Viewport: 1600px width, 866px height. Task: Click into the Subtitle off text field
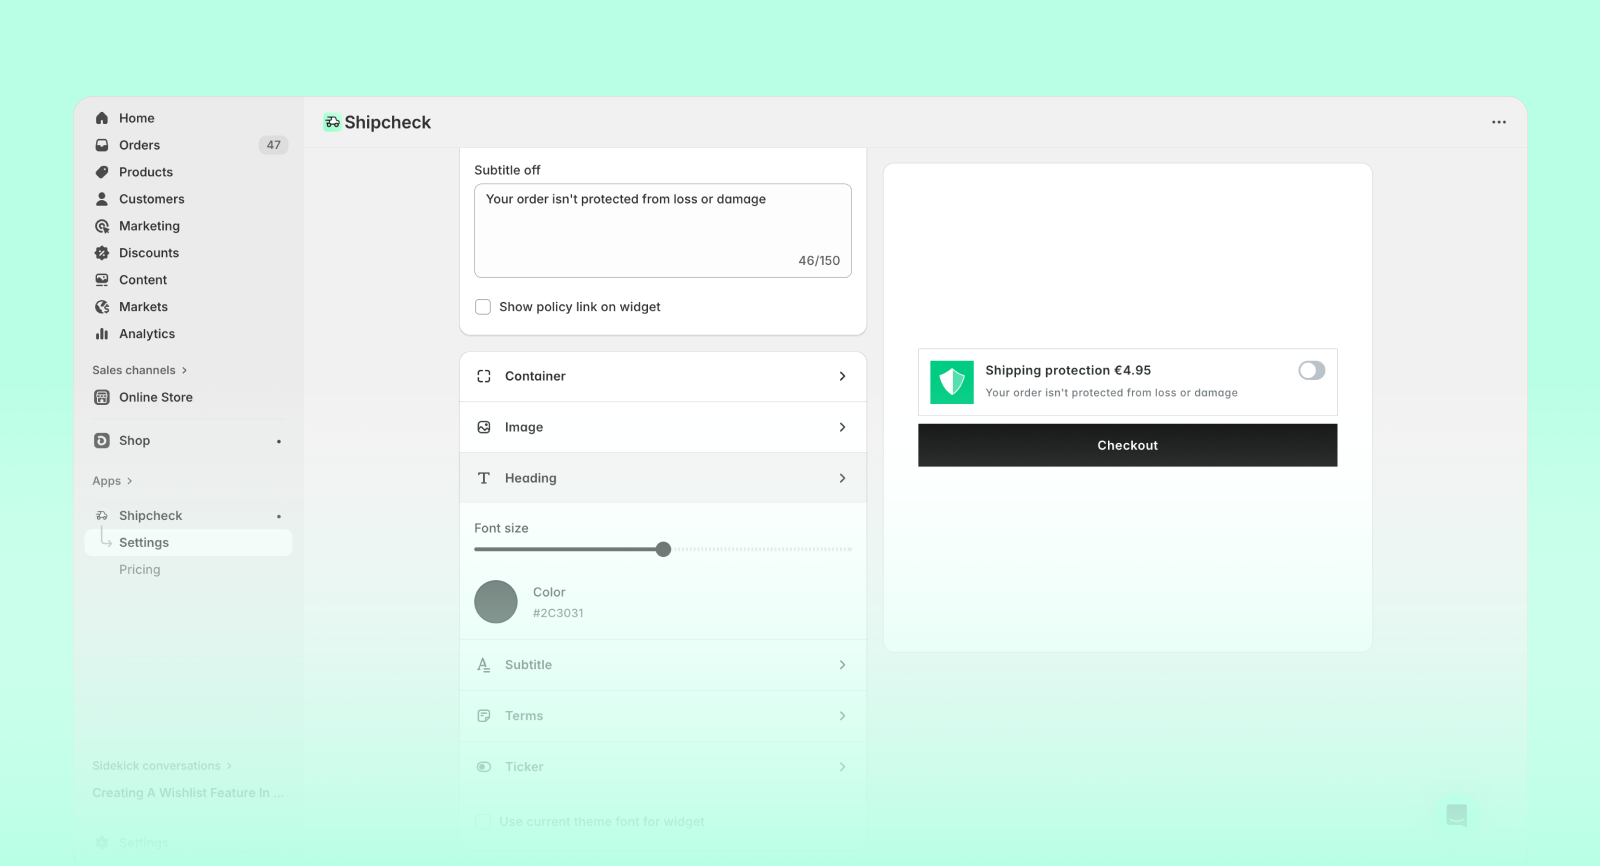(x=663, y=230)
